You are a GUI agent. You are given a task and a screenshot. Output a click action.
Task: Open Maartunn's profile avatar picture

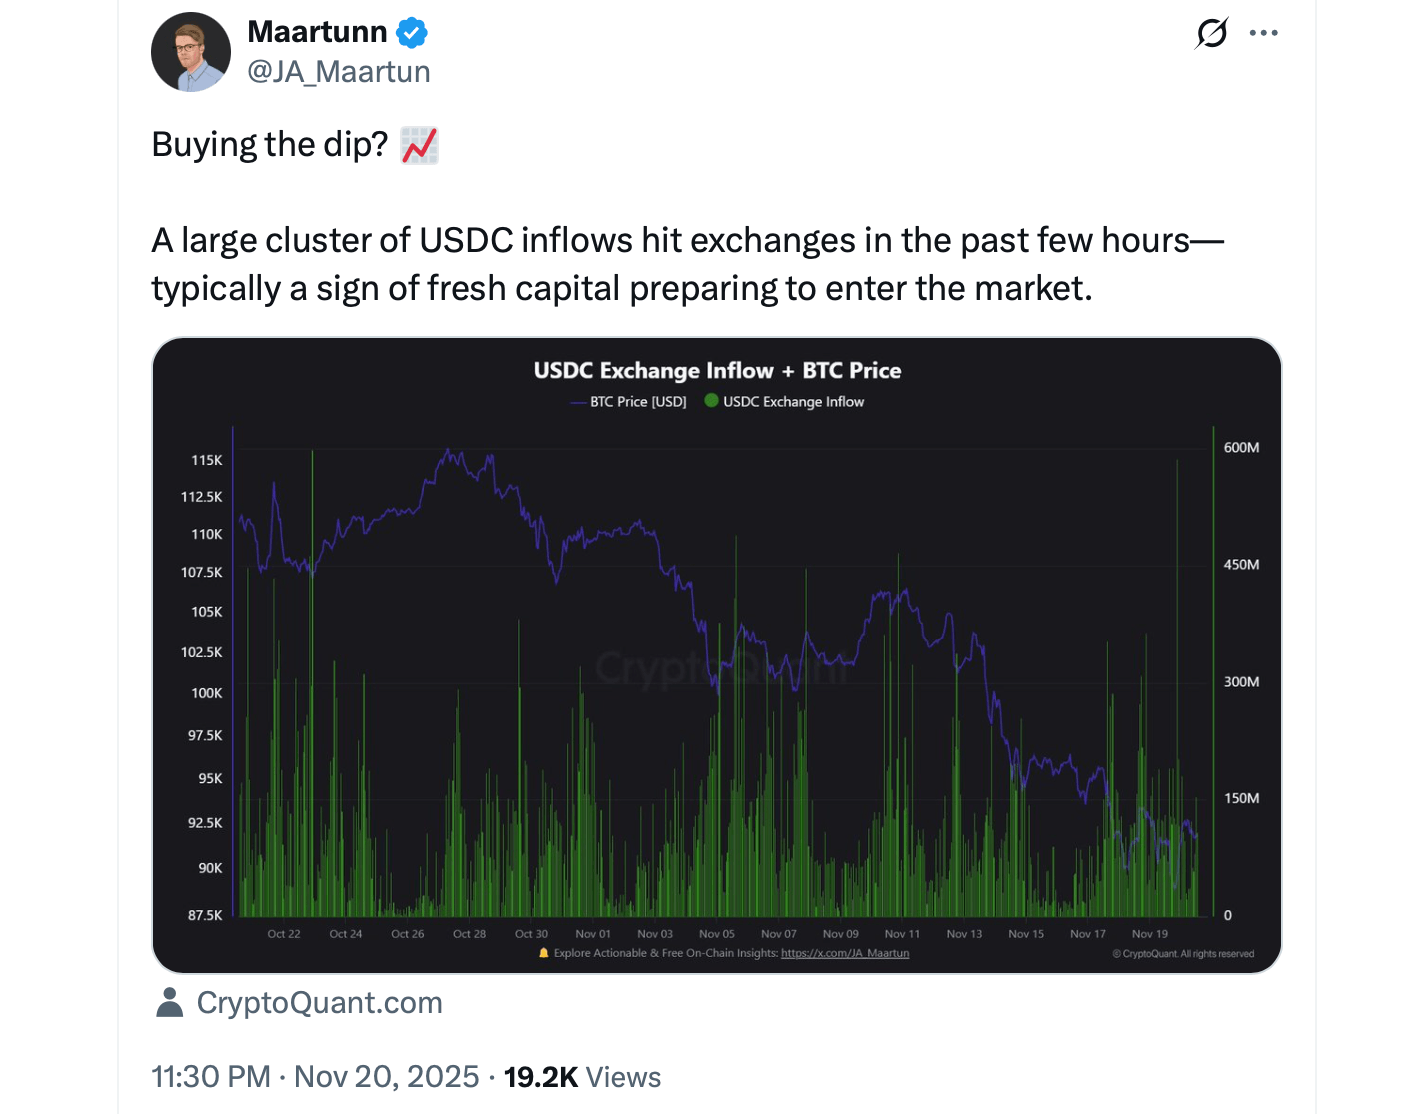coord(191,52)
